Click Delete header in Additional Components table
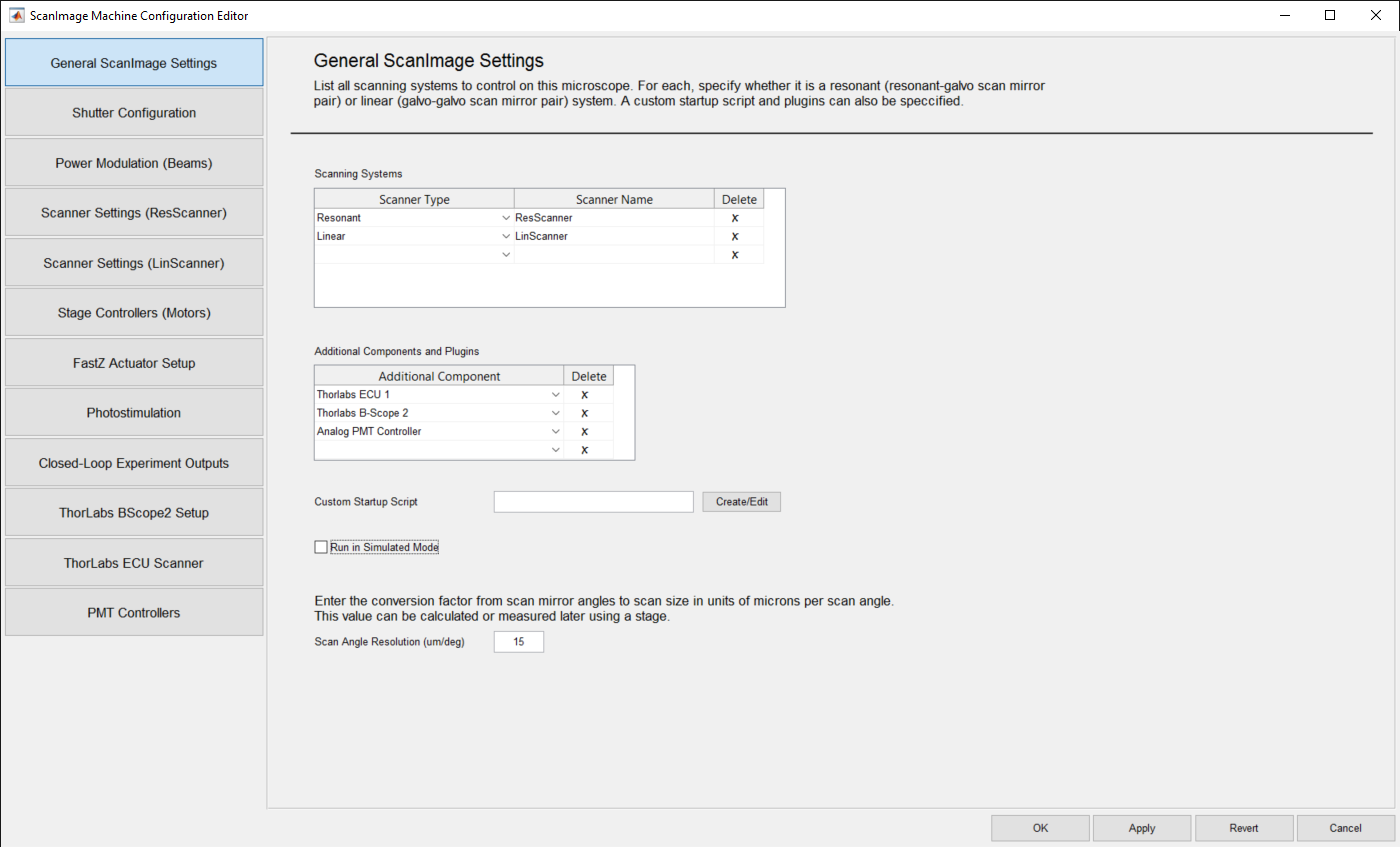 [589, 376]
